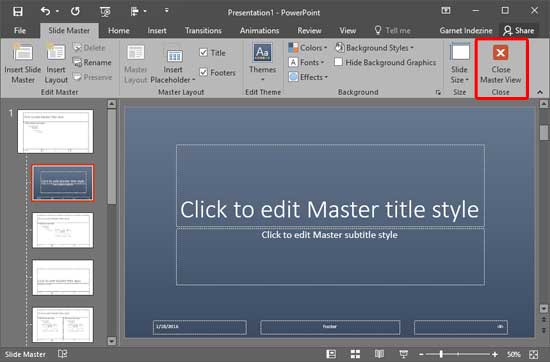Click the center Footer placeholder
Viewport: 550px width, 362px height.
point(330,327)
